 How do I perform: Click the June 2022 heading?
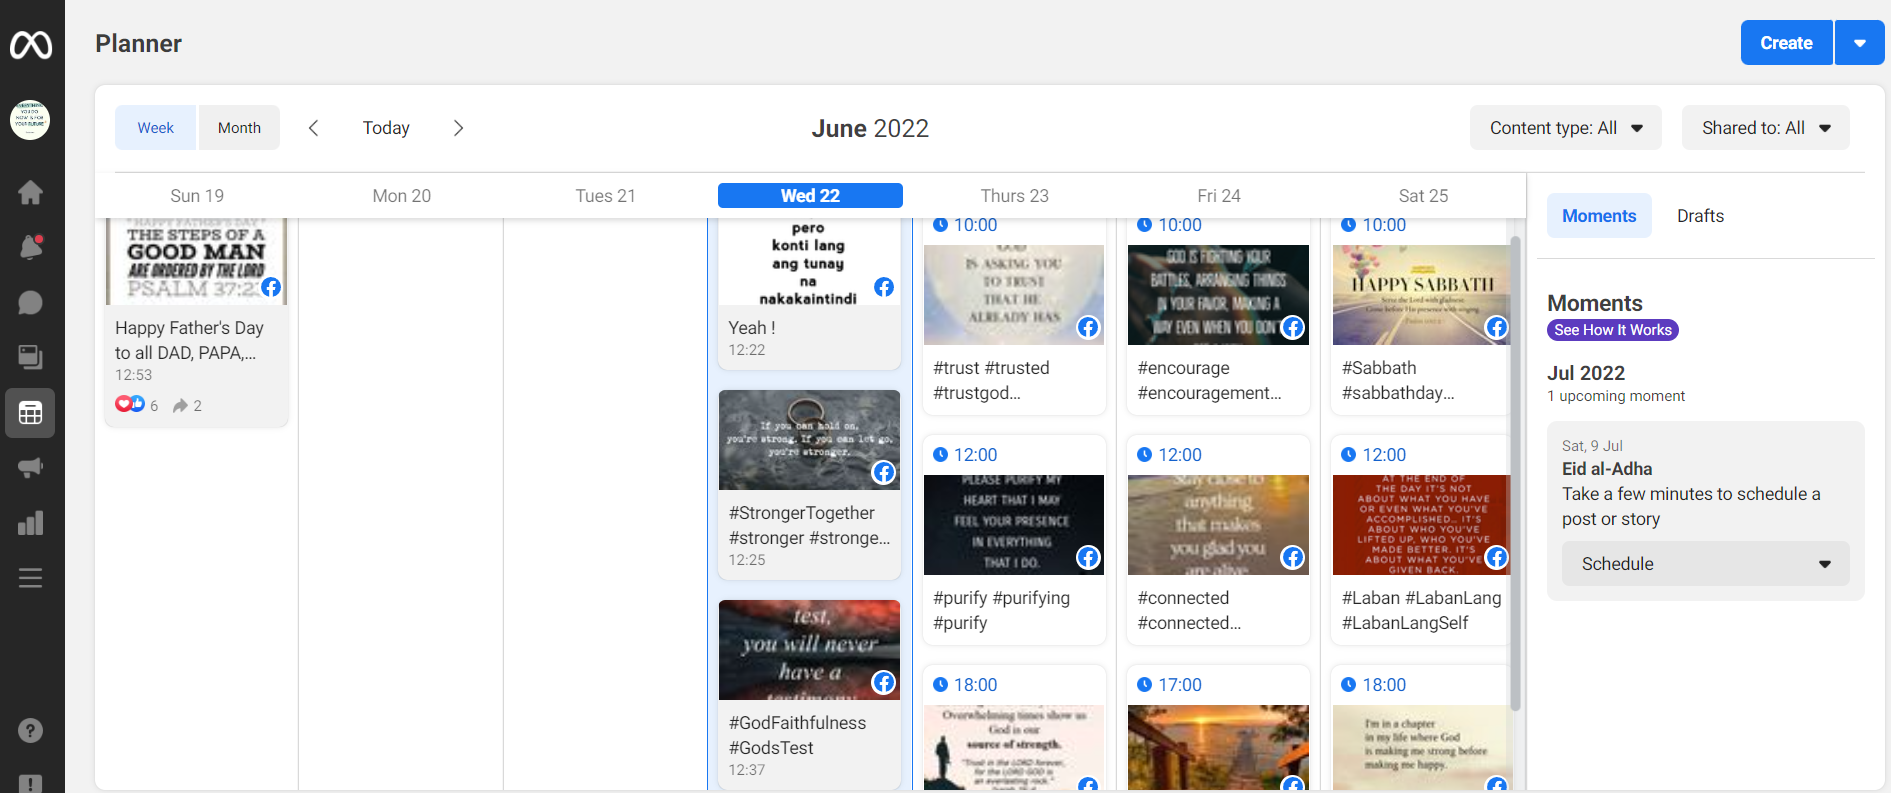coord(870,128)
